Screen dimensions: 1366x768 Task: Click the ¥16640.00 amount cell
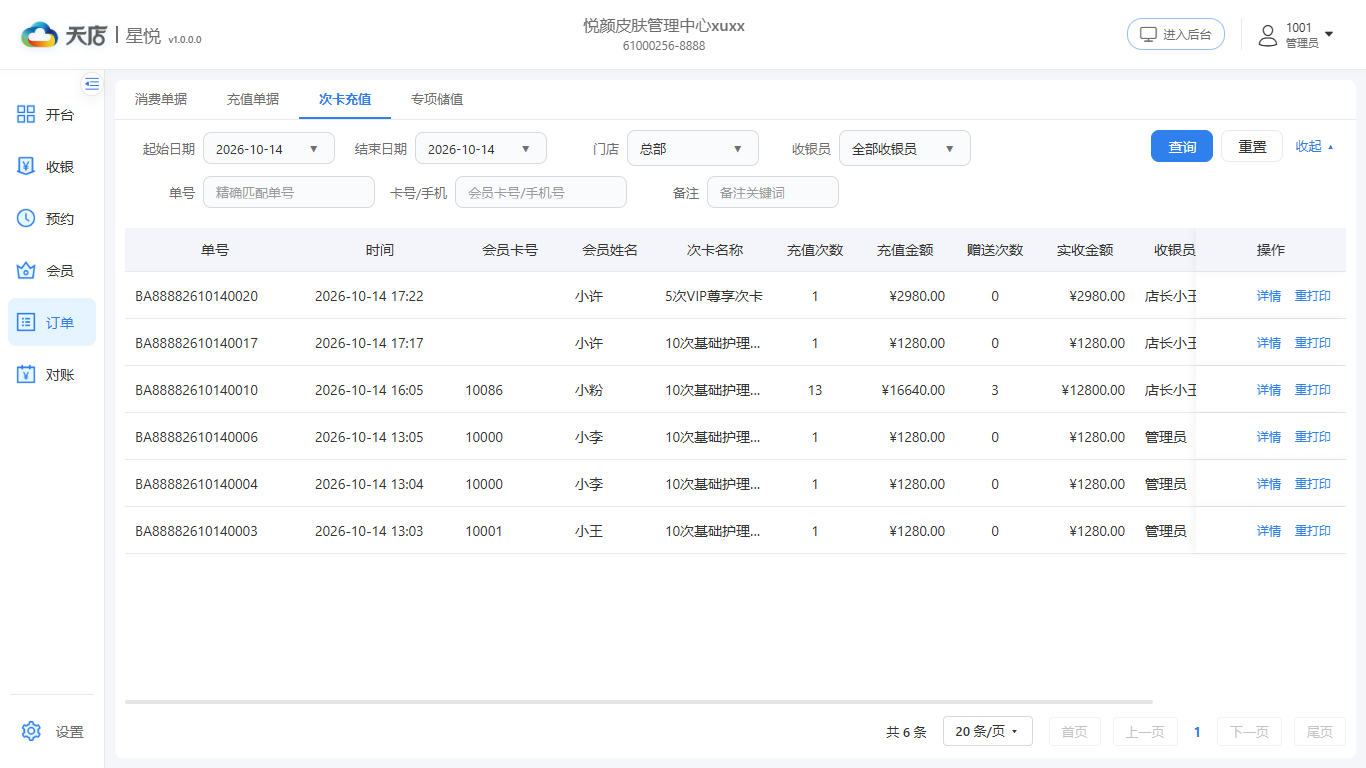point(913,390)
